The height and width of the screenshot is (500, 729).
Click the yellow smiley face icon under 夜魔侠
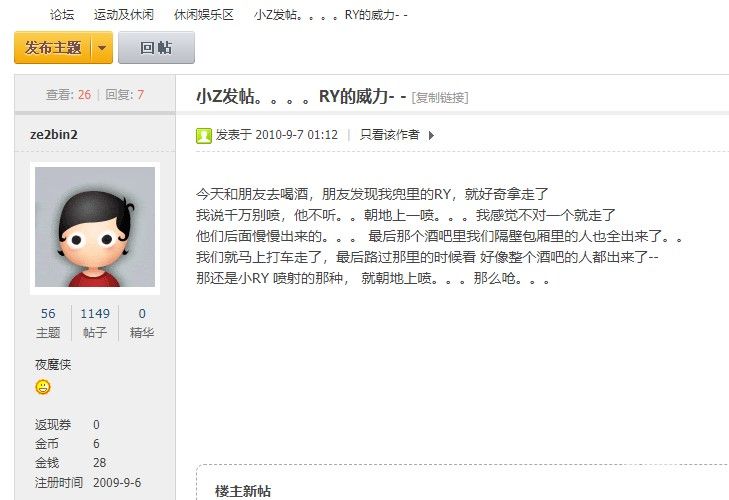click(43, 387)
